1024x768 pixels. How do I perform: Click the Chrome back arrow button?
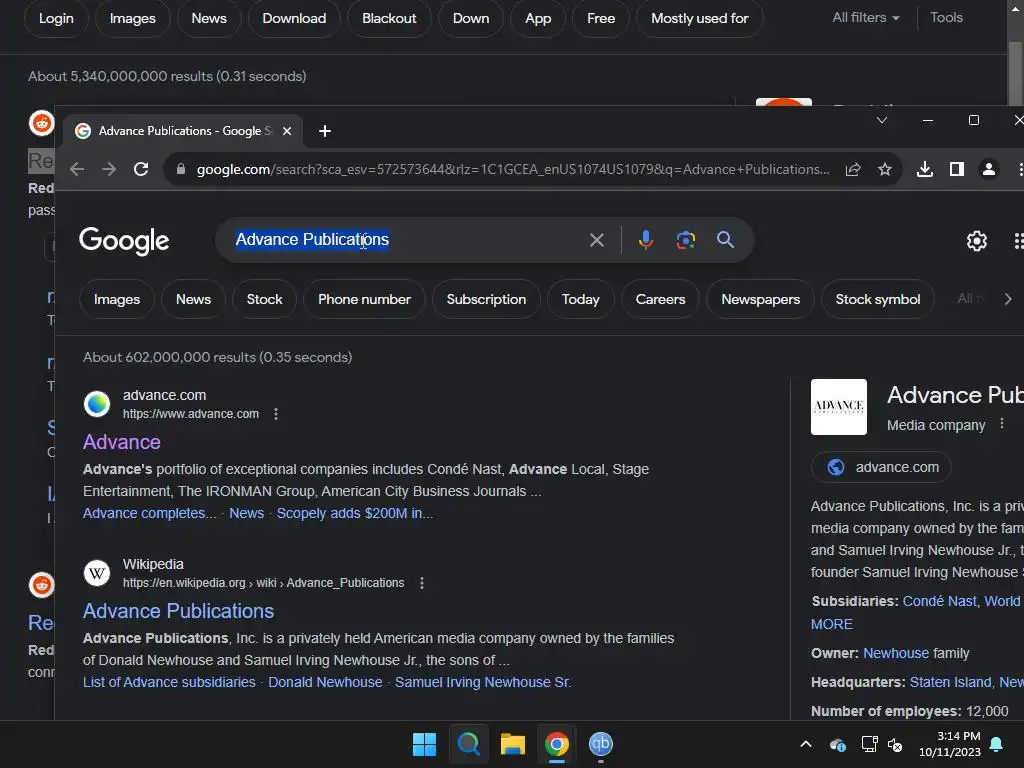pos(77,170)
